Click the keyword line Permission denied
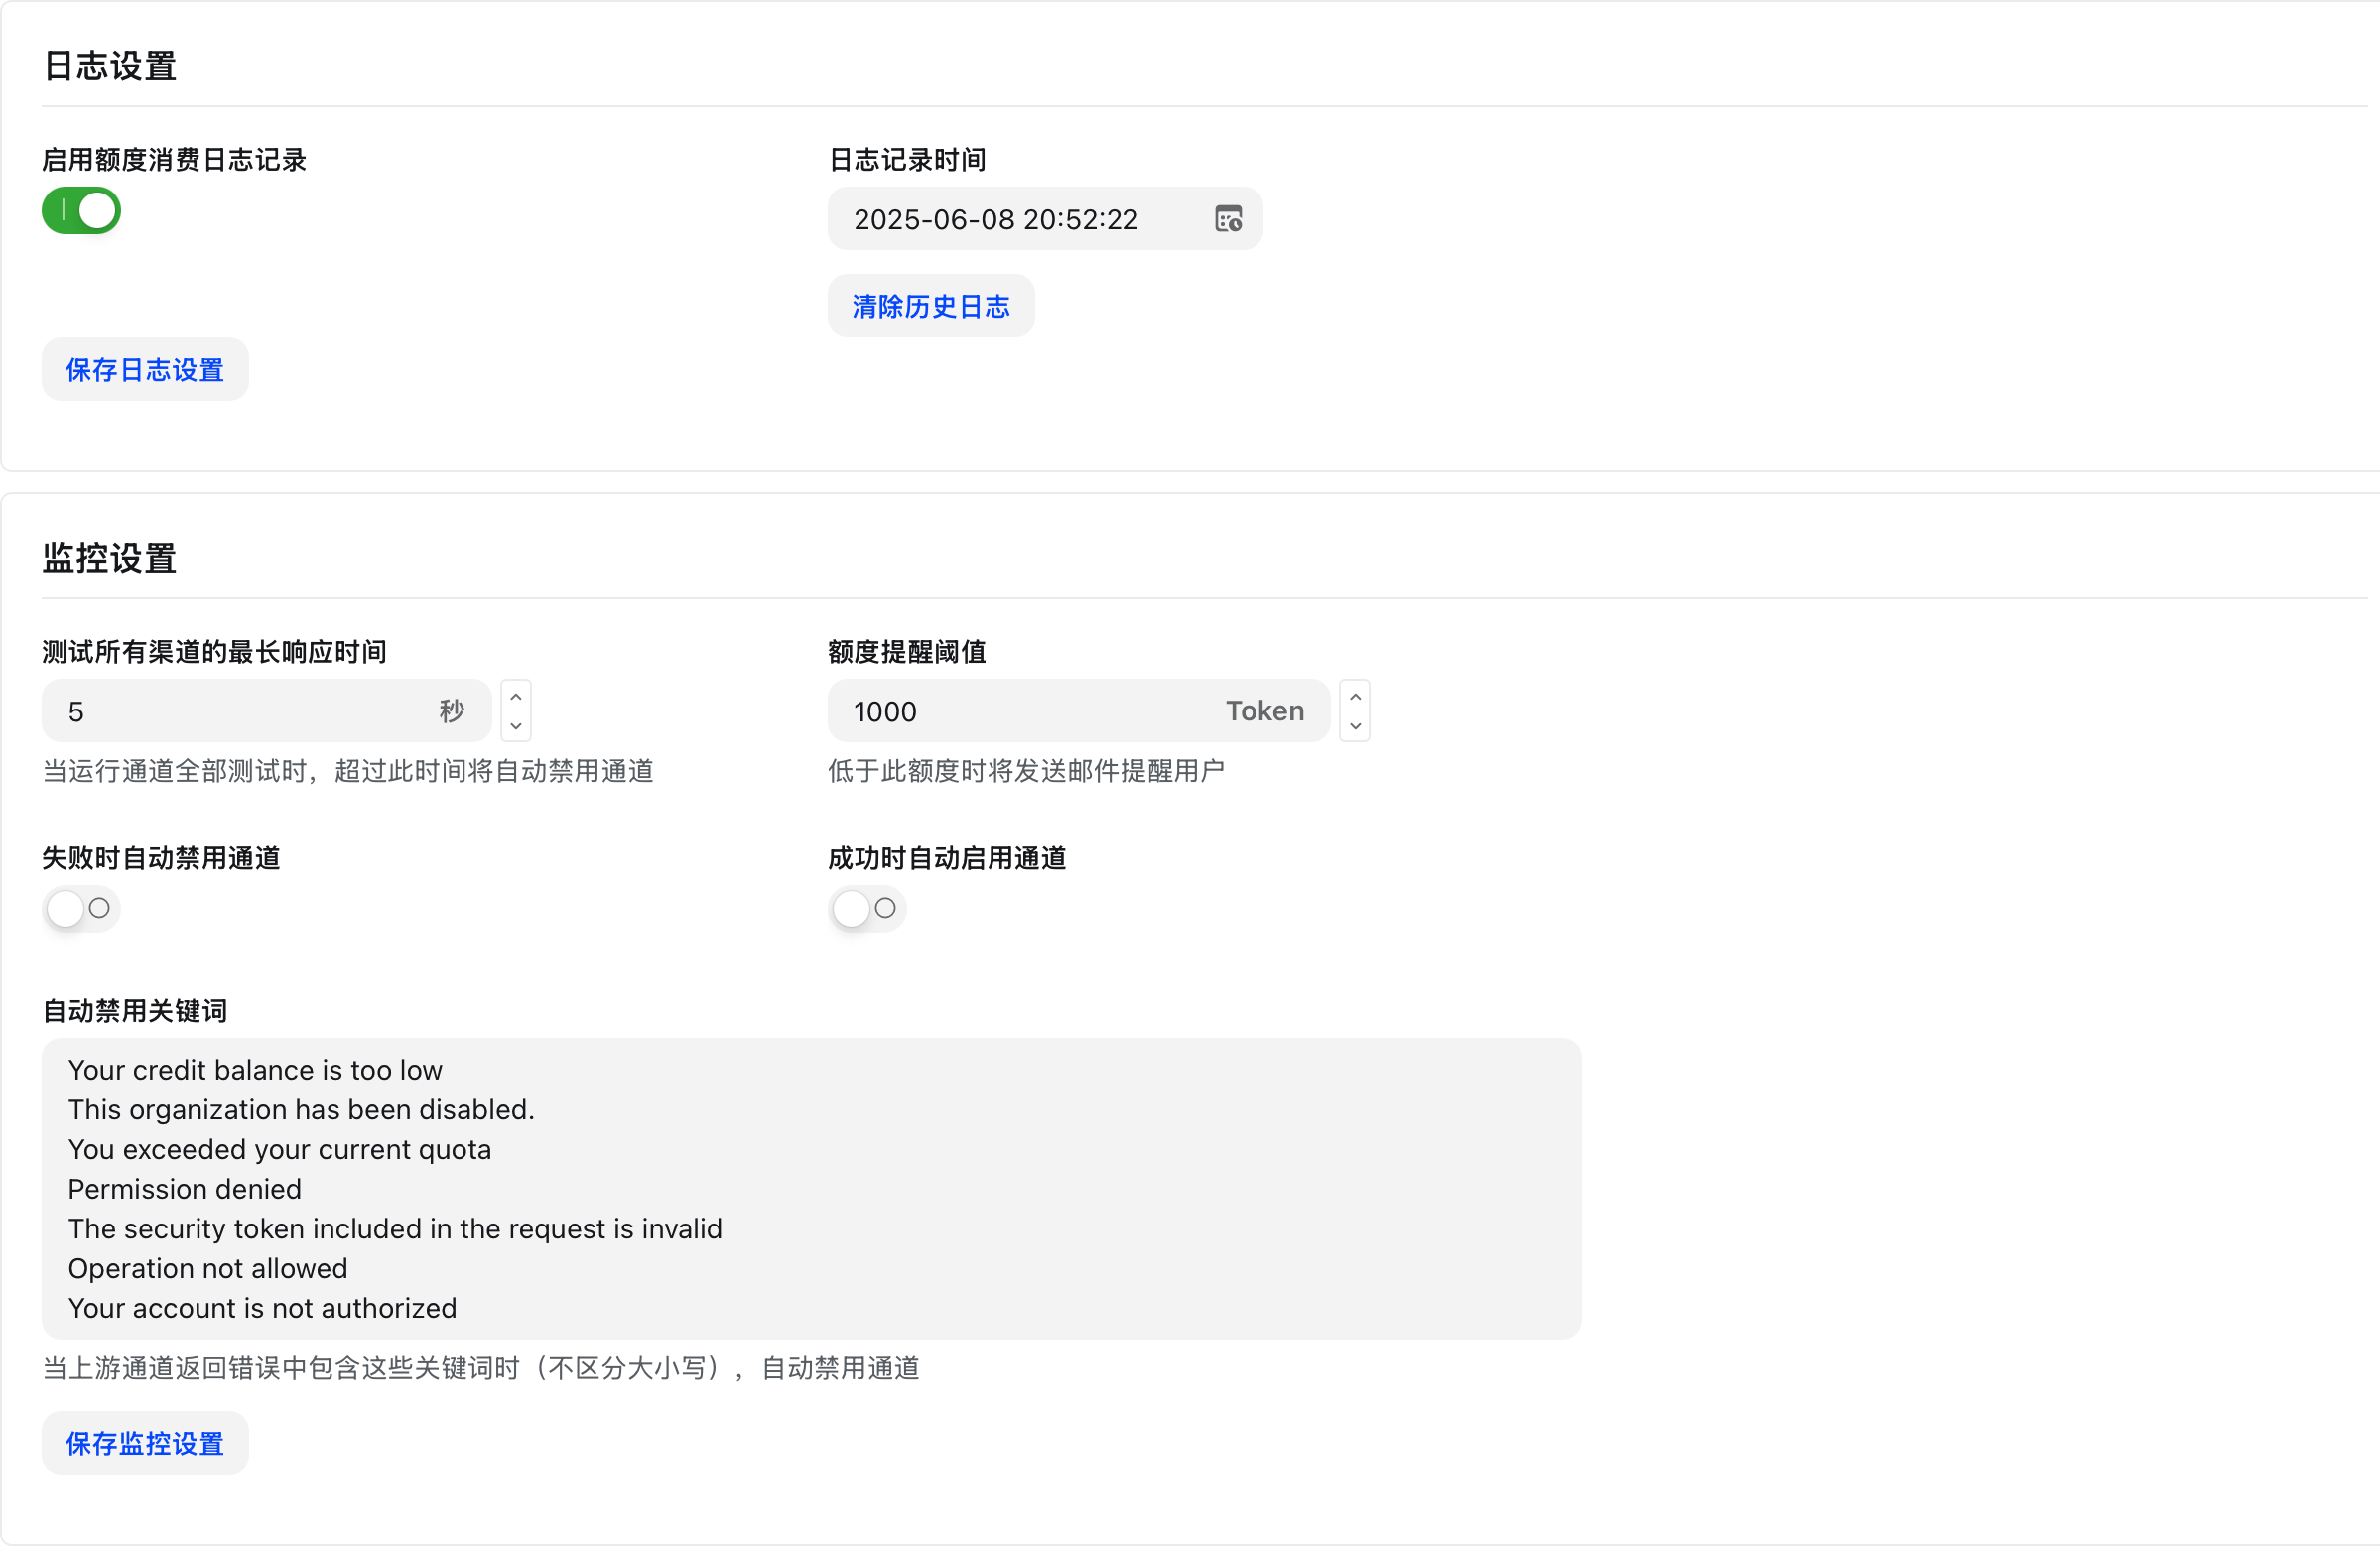Screen dimensions: 2380x1548 [x=184, y=1189]
